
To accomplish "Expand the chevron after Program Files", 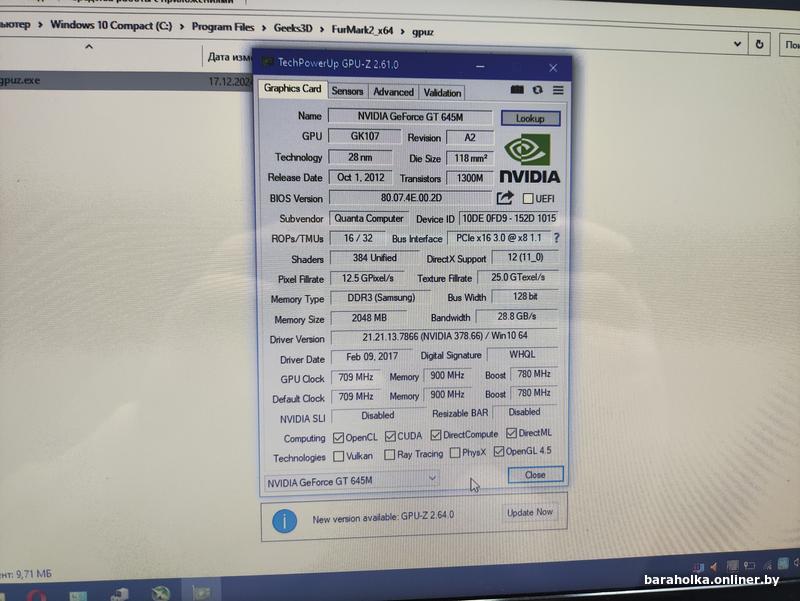I will pos(264,28).
